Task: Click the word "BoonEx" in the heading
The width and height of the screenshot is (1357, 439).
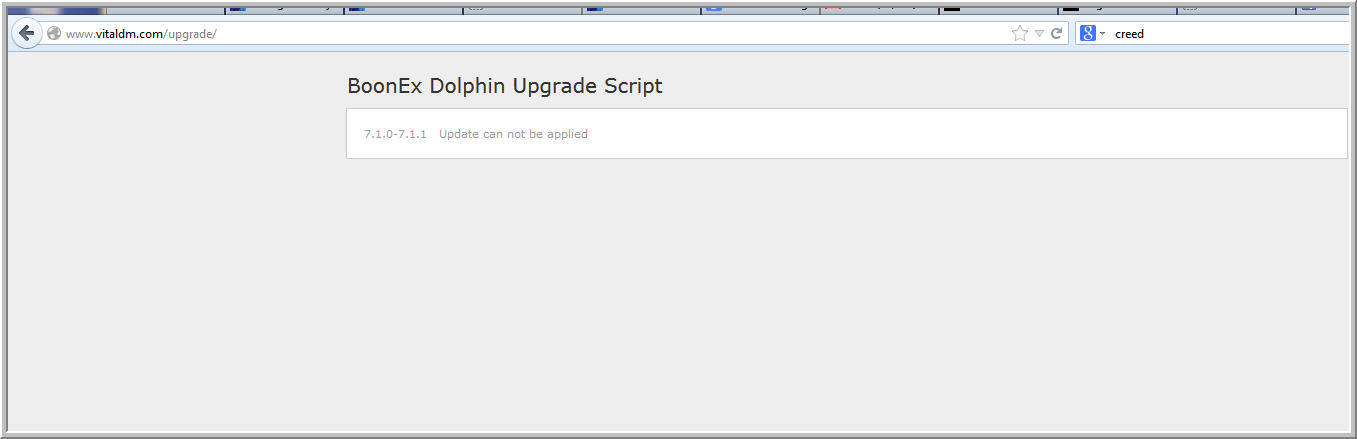Action: coord(385,86)
